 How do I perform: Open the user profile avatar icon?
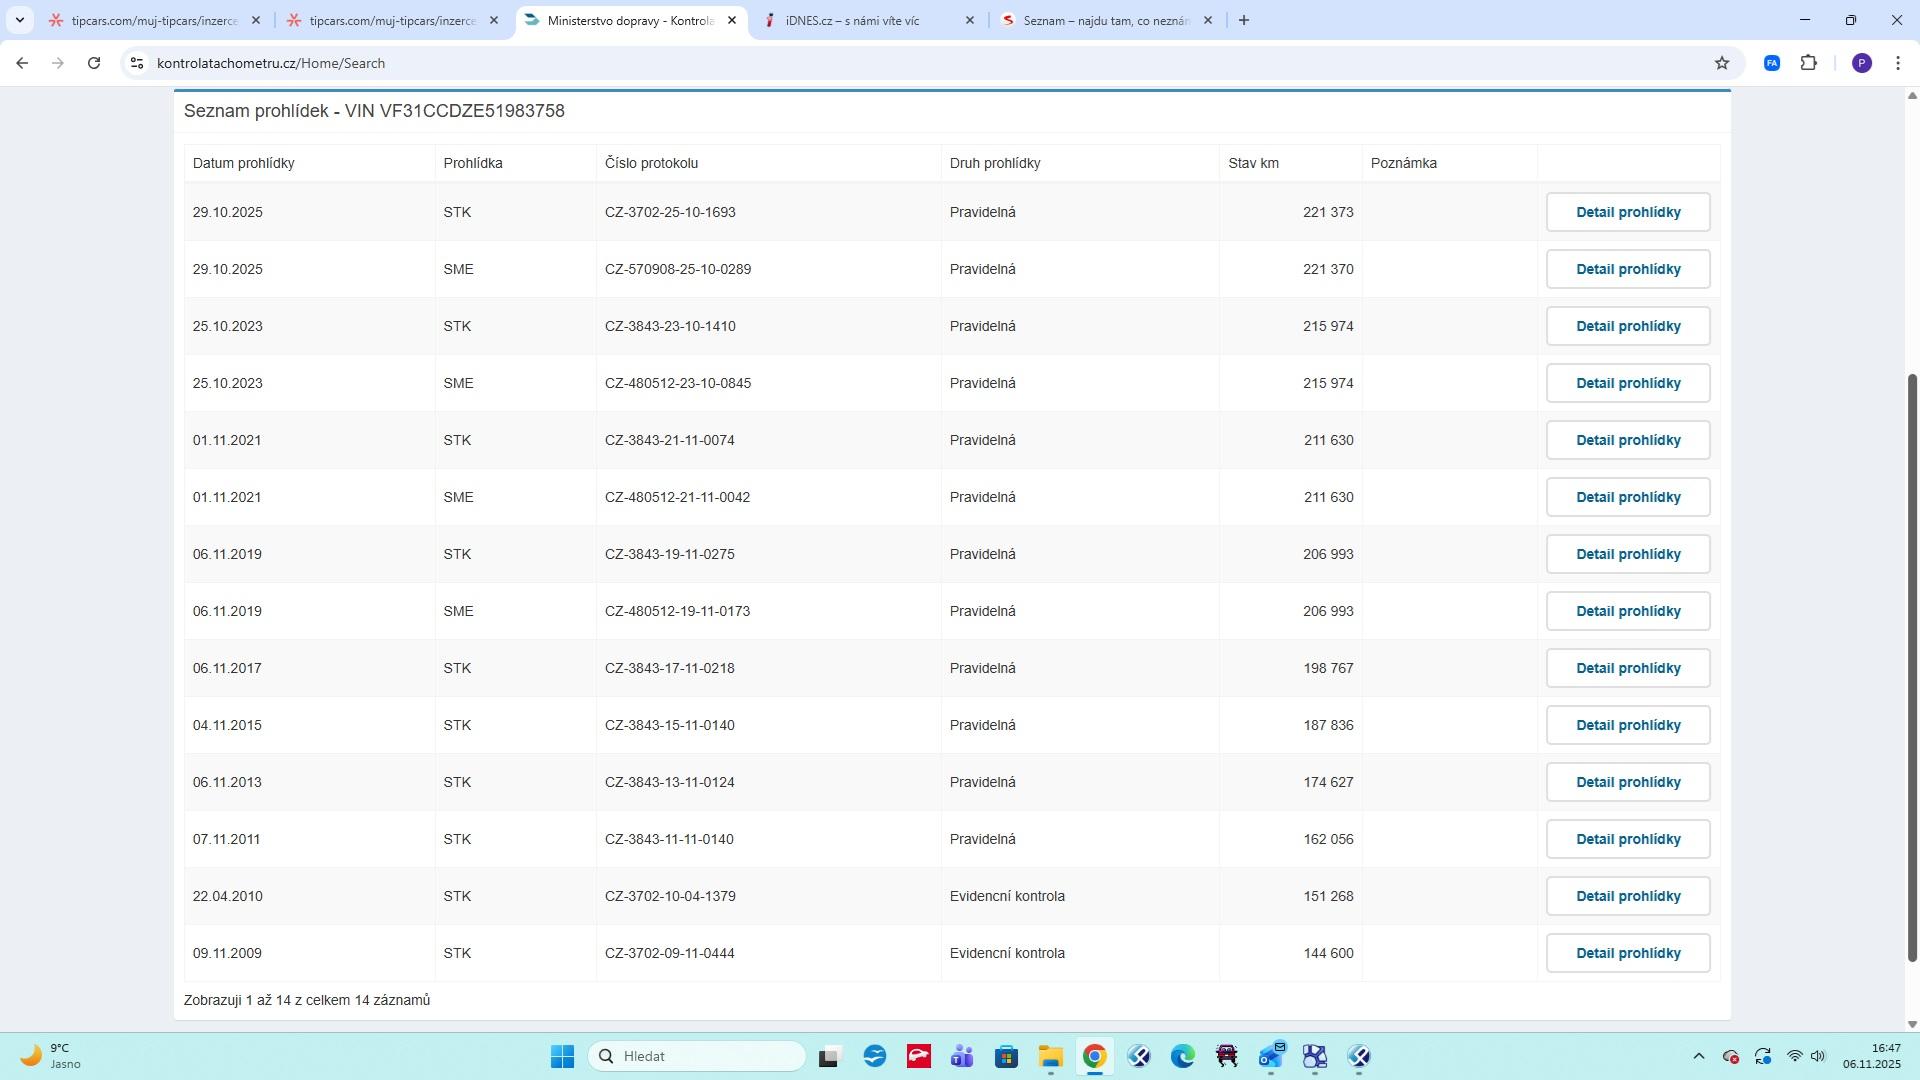(x=1861, y=63)
